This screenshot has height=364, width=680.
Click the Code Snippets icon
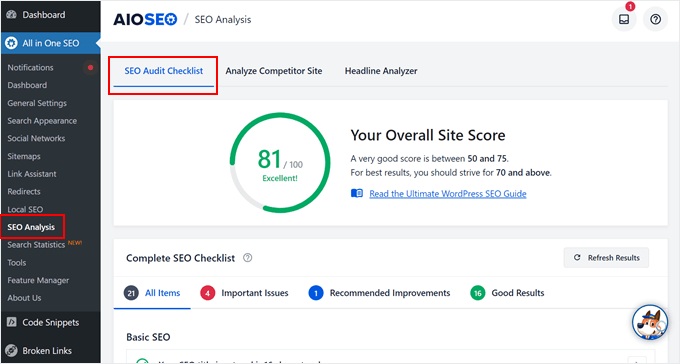click(11, 322)
